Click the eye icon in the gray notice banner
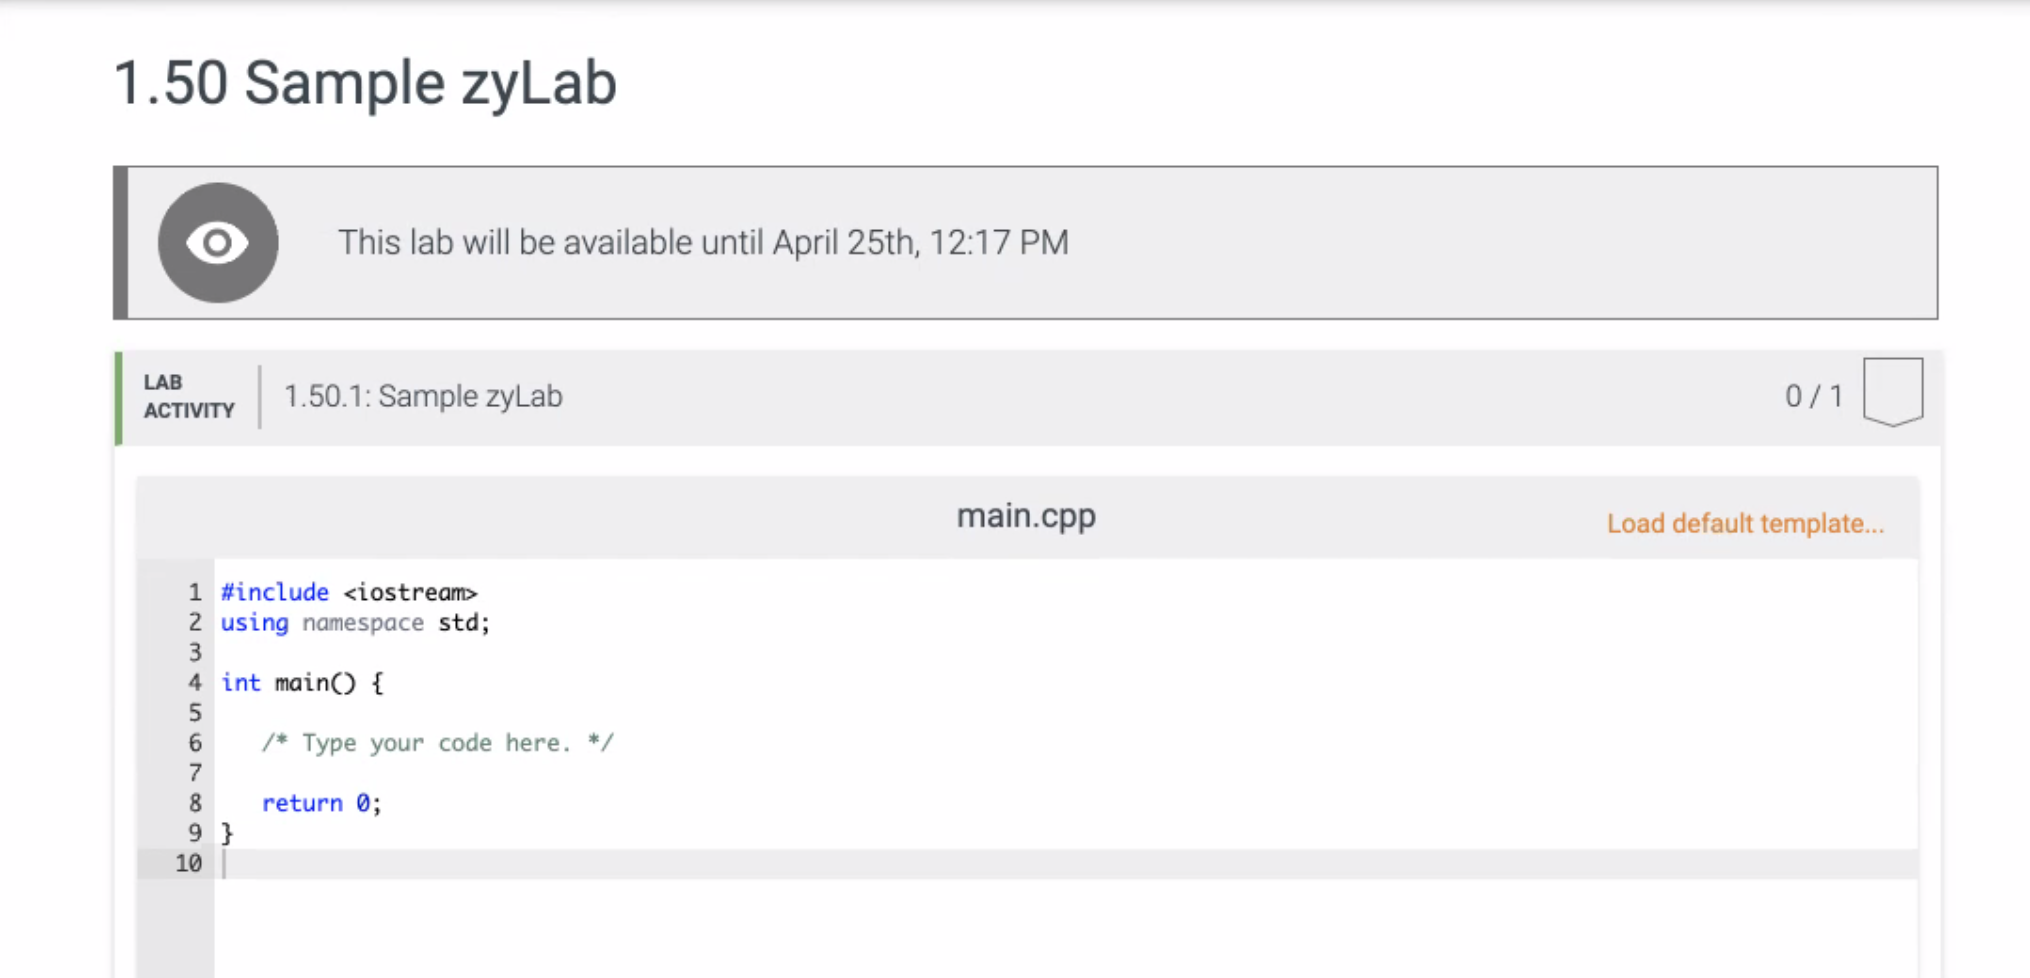 217,241
